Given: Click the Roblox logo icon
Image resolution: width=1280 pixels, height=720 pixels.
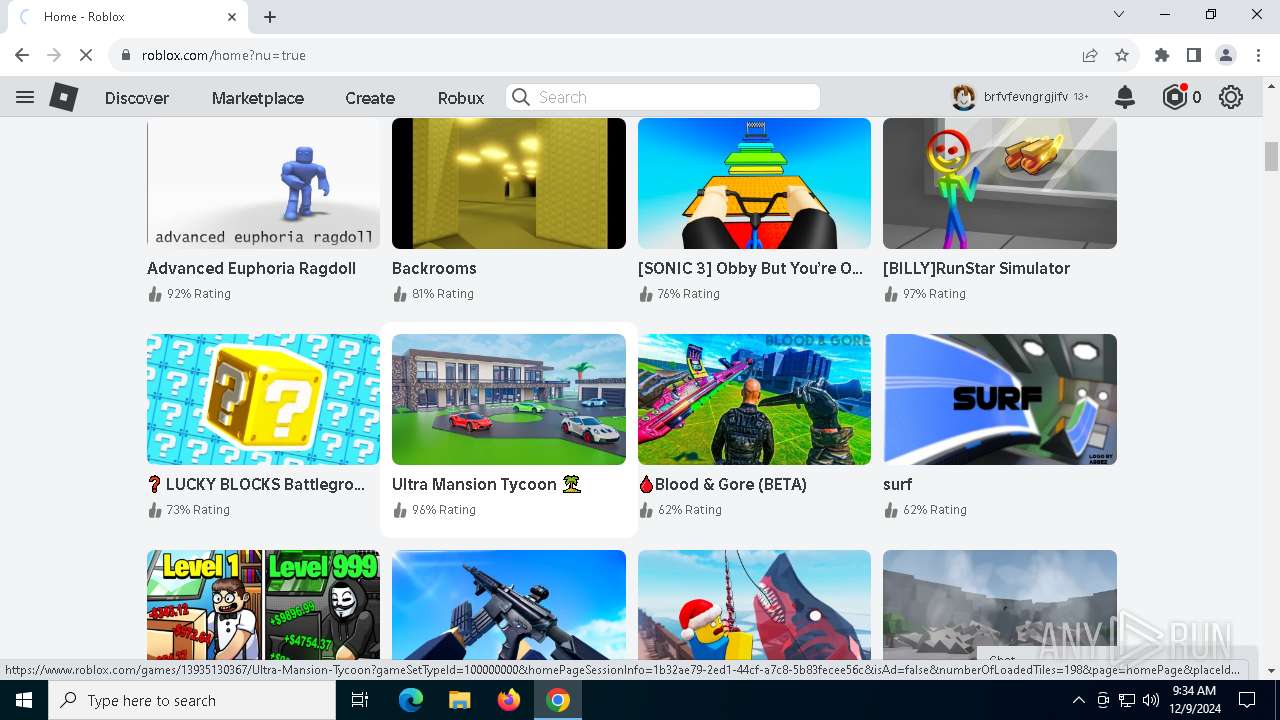Looking at the screenshot, I should click(64, 97).
